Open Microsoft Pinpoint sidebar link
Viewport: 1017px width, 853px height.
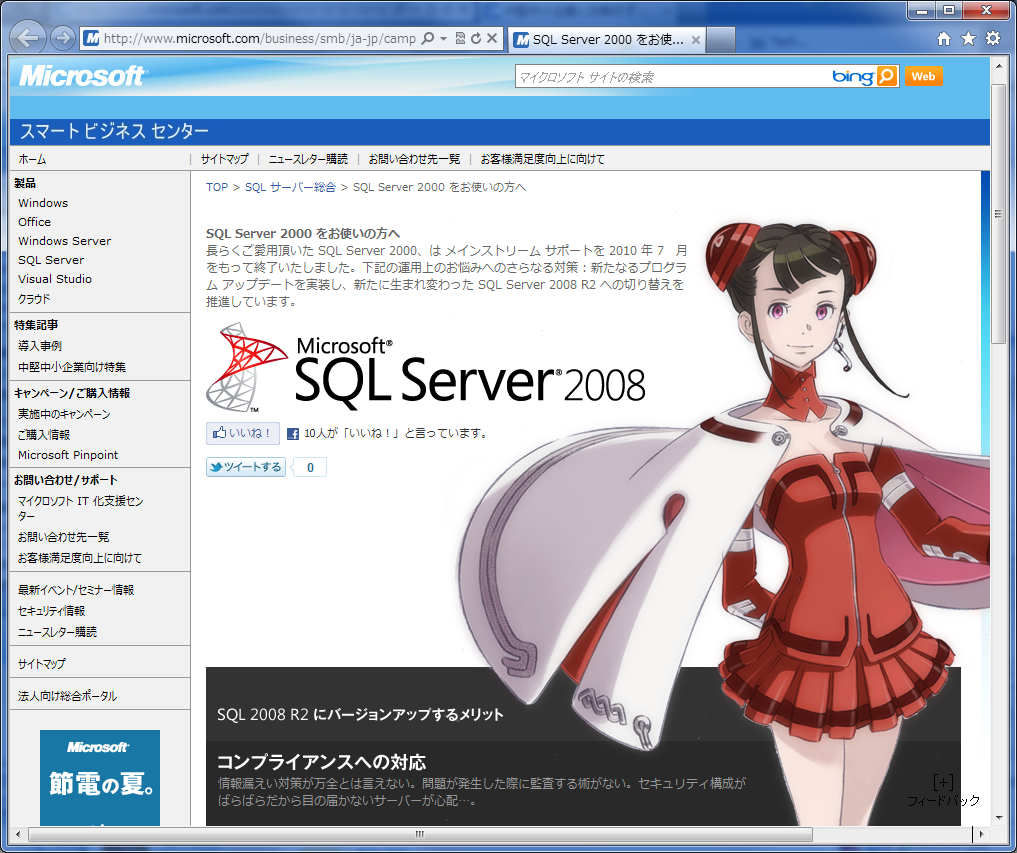(68, 455)
